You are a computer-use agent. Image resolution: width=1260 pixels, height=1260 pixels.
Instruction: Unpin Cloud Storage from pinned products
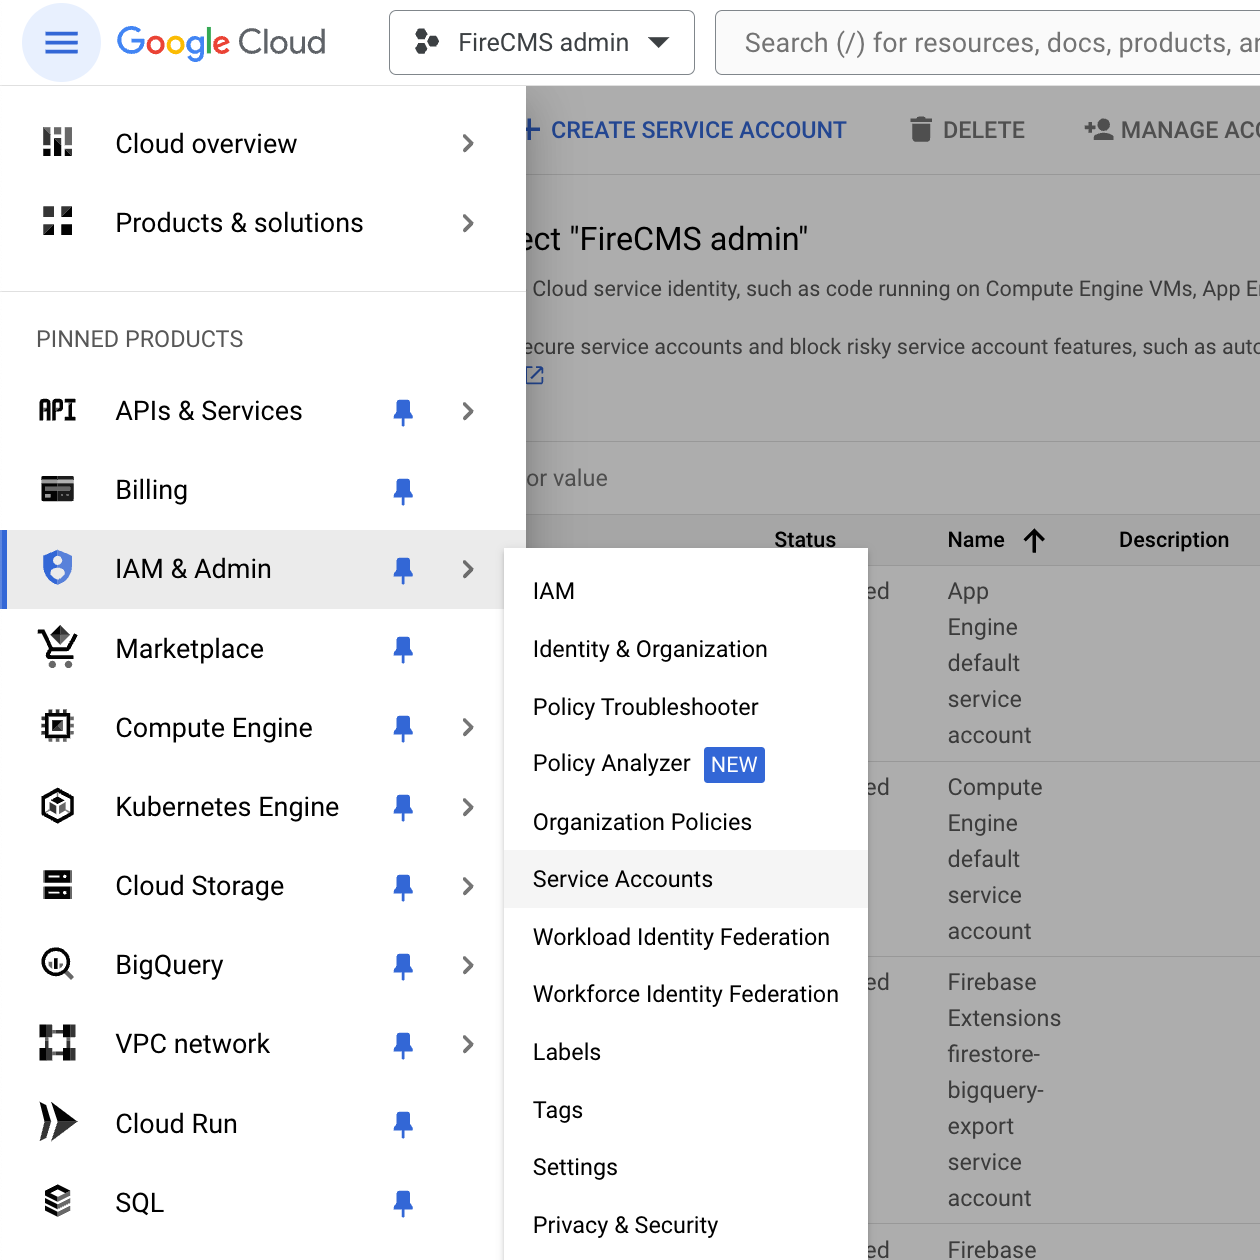click(x=403, y=886)
